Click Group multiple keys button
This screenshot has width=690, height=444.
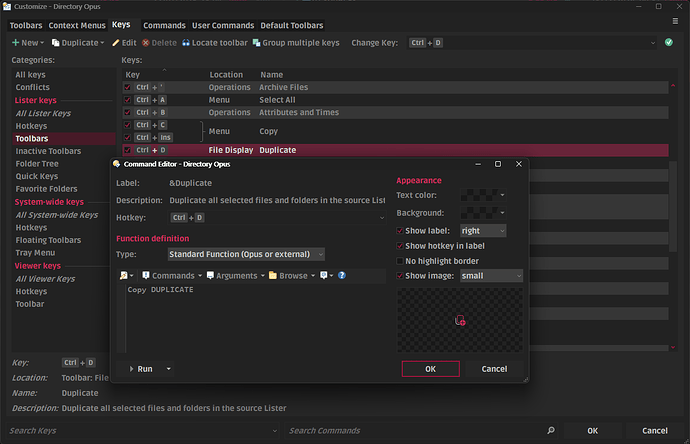(x=296, y=43)
